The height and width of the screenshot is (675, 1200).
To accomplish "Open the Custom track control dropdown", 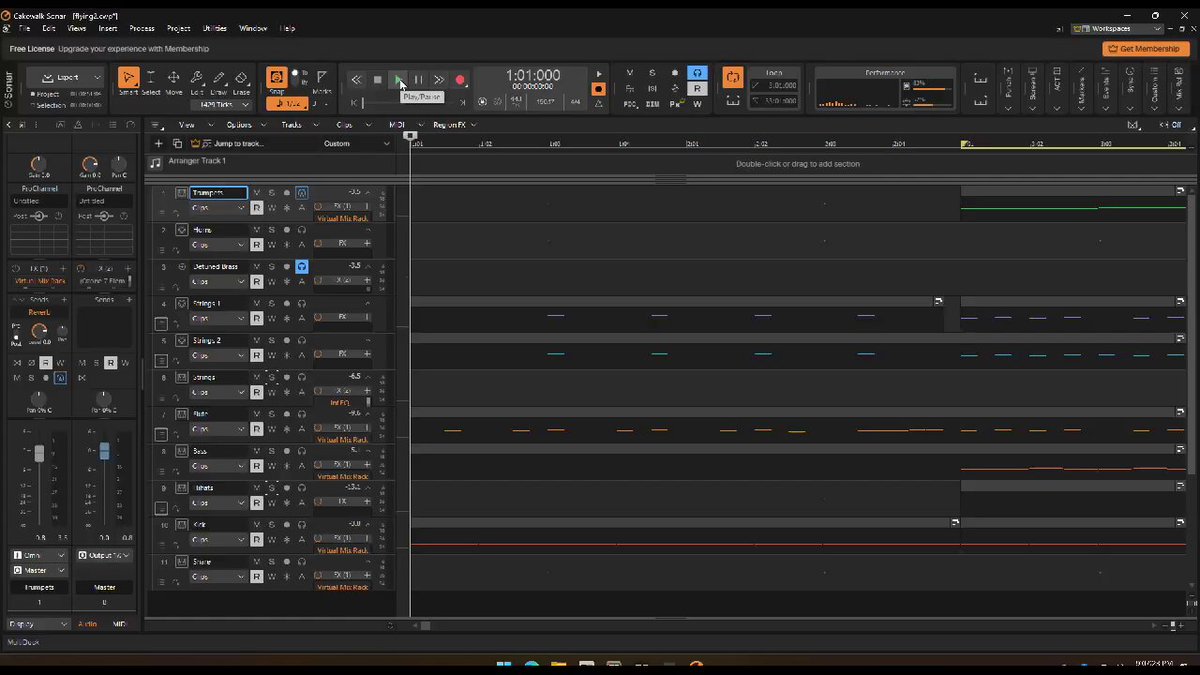I will click(x=356, y=144).
